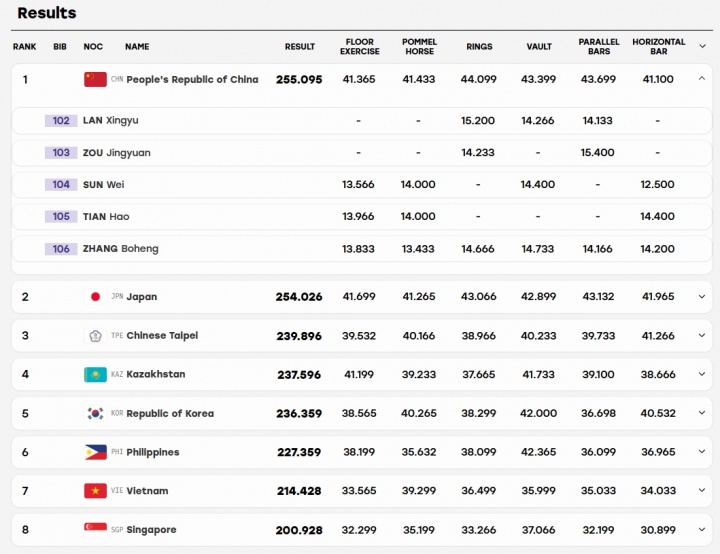Click the People's Republic of China flag icon
This screenshot has width=720, height=554.
pos(95,79)
